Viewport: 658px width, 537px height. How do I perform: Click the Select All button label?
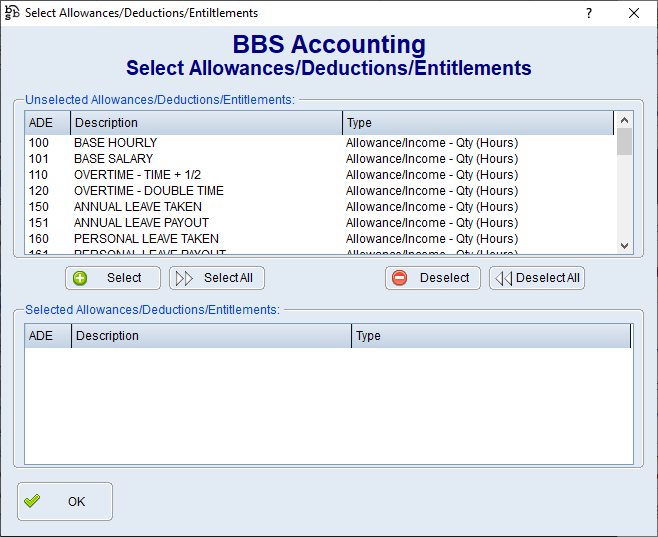tap(228, 278)
